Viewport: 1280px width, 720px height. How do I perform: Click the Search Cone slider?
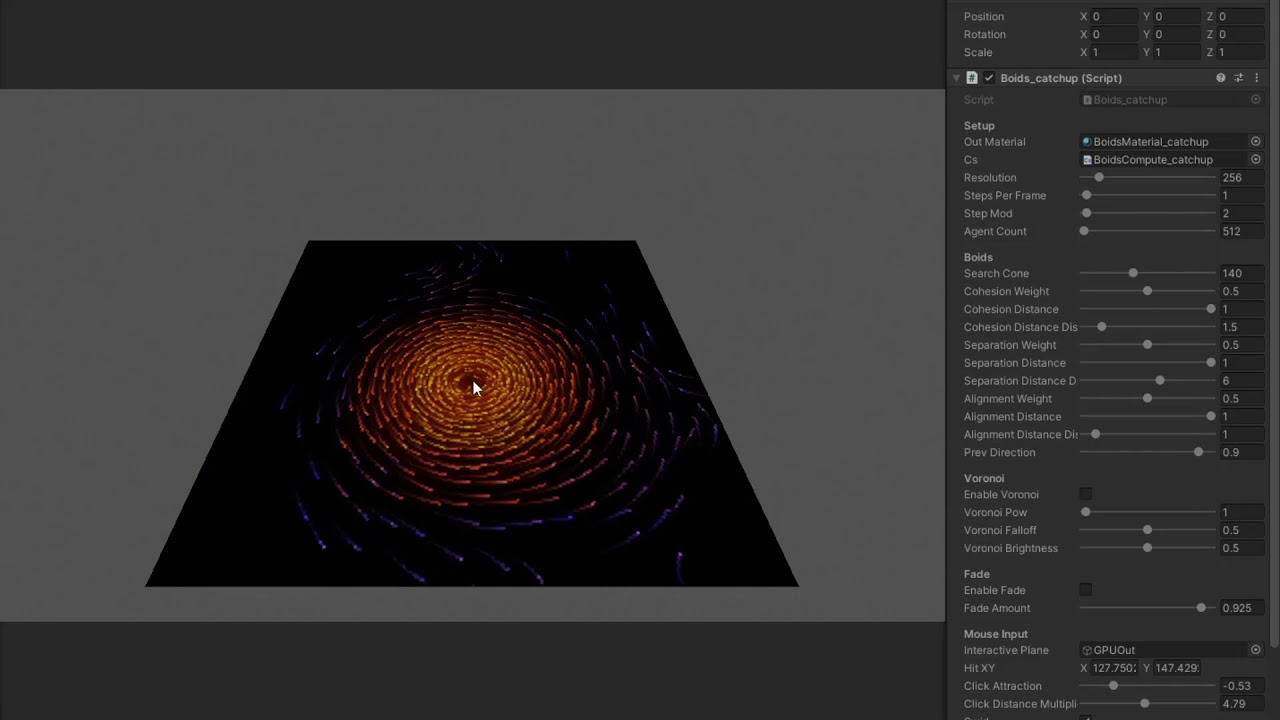coord(1148,274)
